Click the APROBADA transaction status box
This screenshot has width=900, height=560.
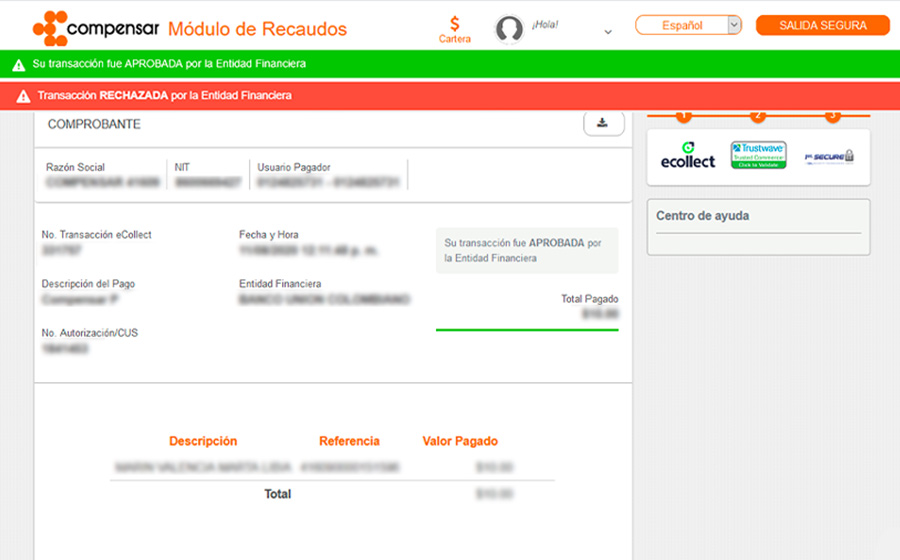[527, 251]
